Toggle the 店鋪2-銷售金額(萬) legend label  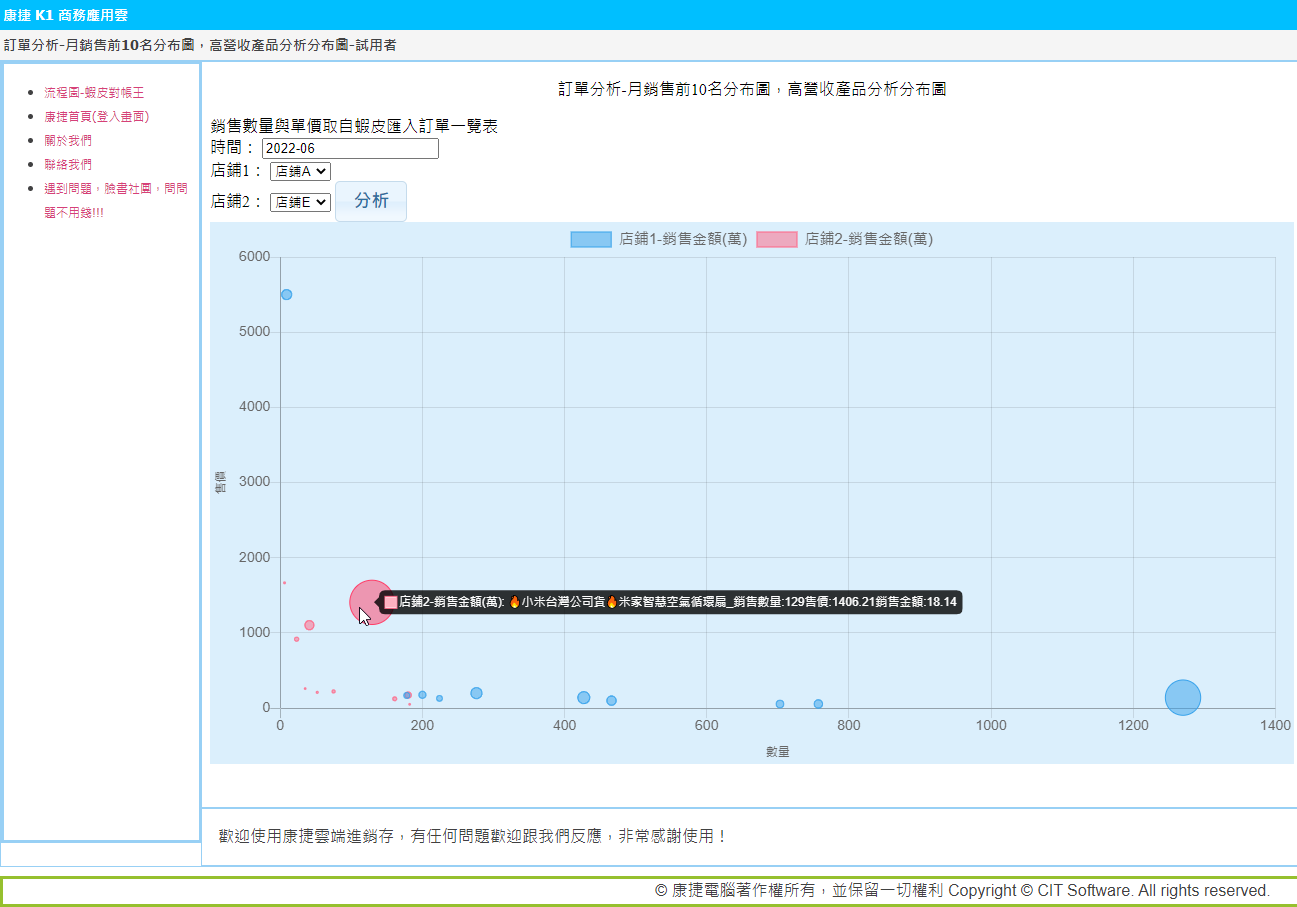[868, 240]
